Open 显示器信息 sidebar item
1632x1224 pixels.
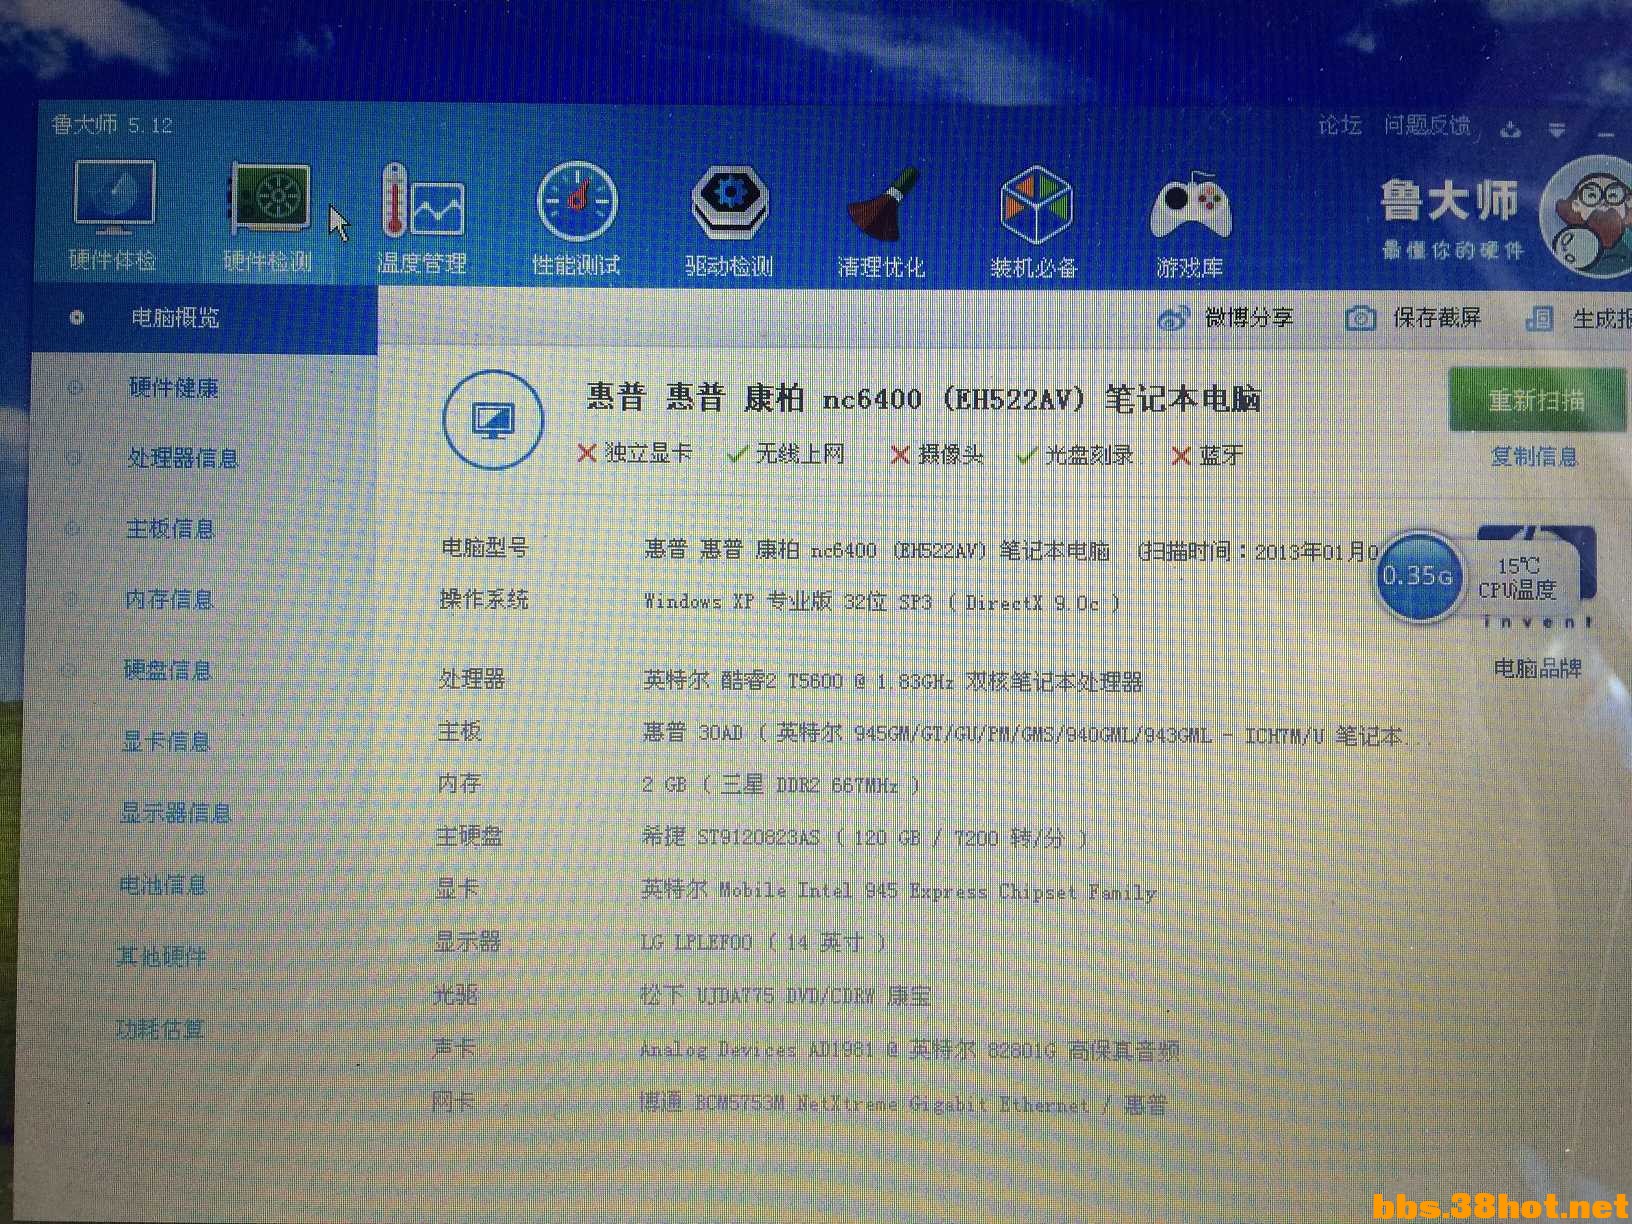tap(176, 813)
